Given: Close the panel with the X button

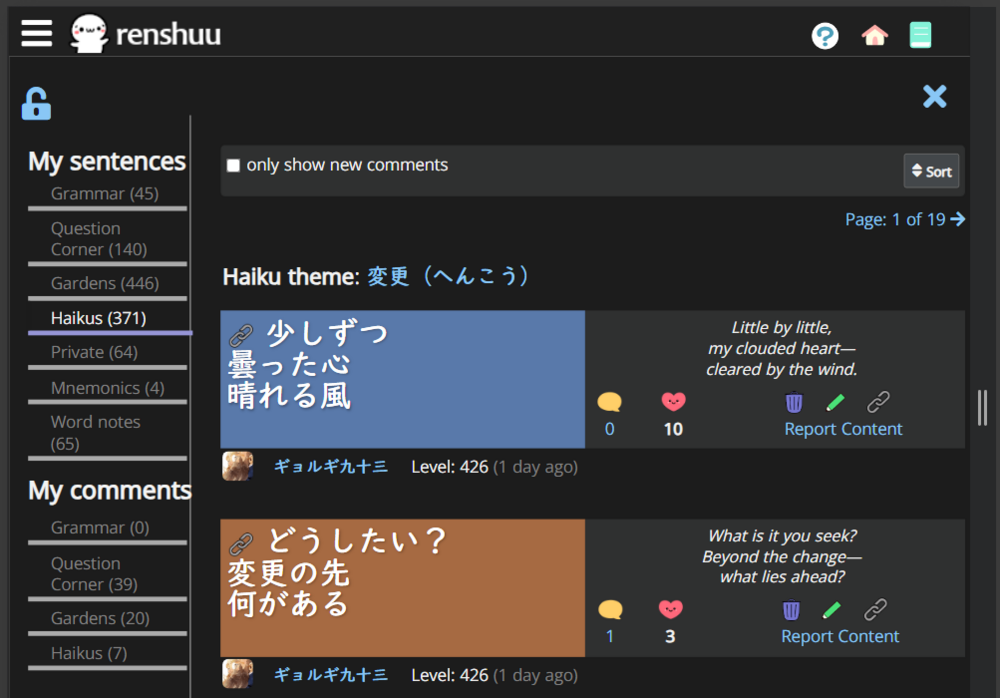Looking at the screenshot, I should [934, 96].
